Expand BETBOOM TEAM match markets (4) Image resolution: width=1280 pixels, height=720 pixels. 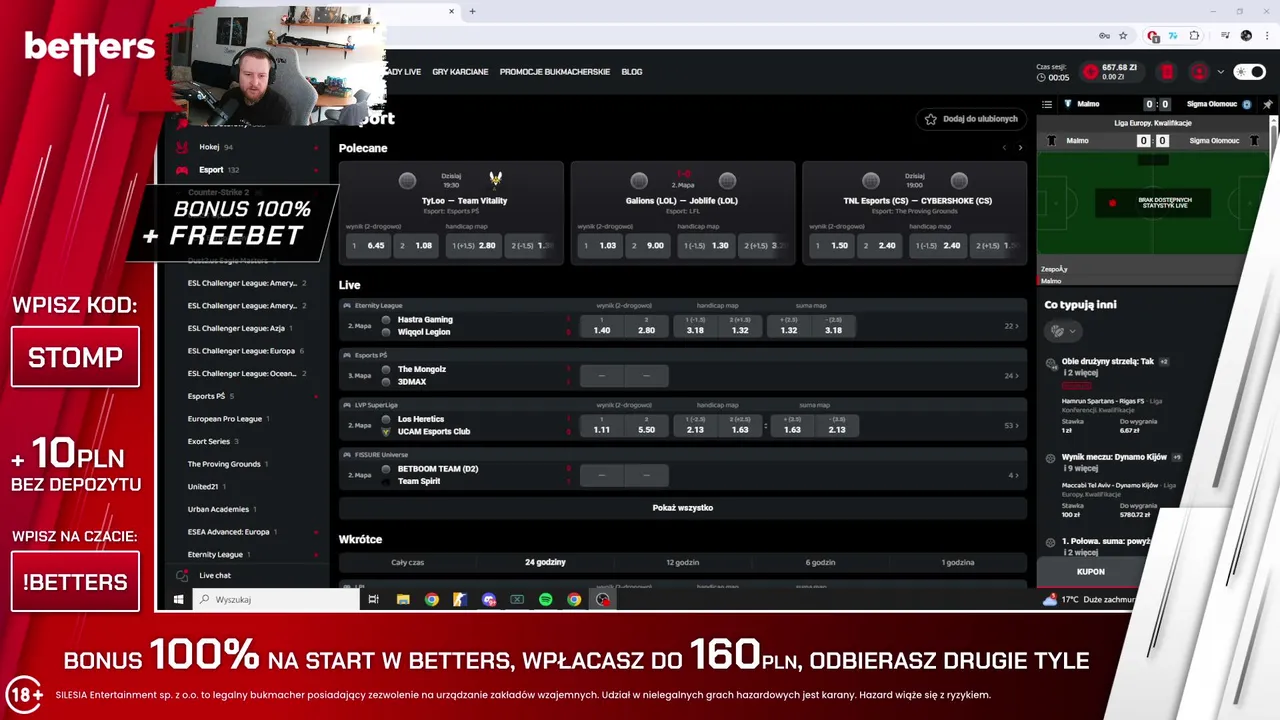click(1014, 475)
